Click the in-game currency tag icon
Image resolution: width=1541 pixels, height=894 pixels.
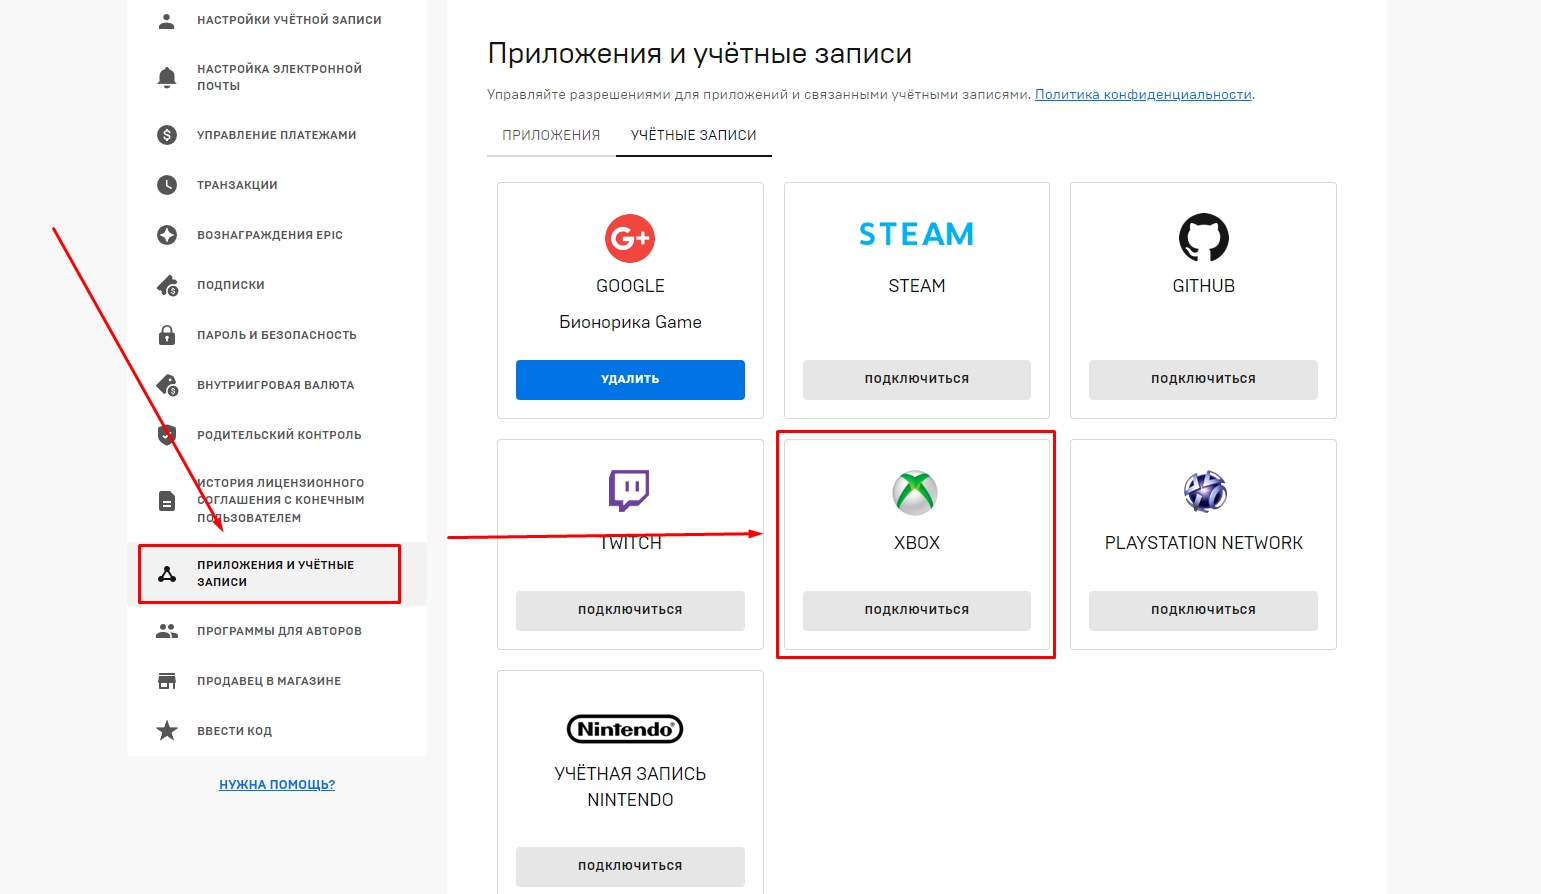click(x=167, y=385)
